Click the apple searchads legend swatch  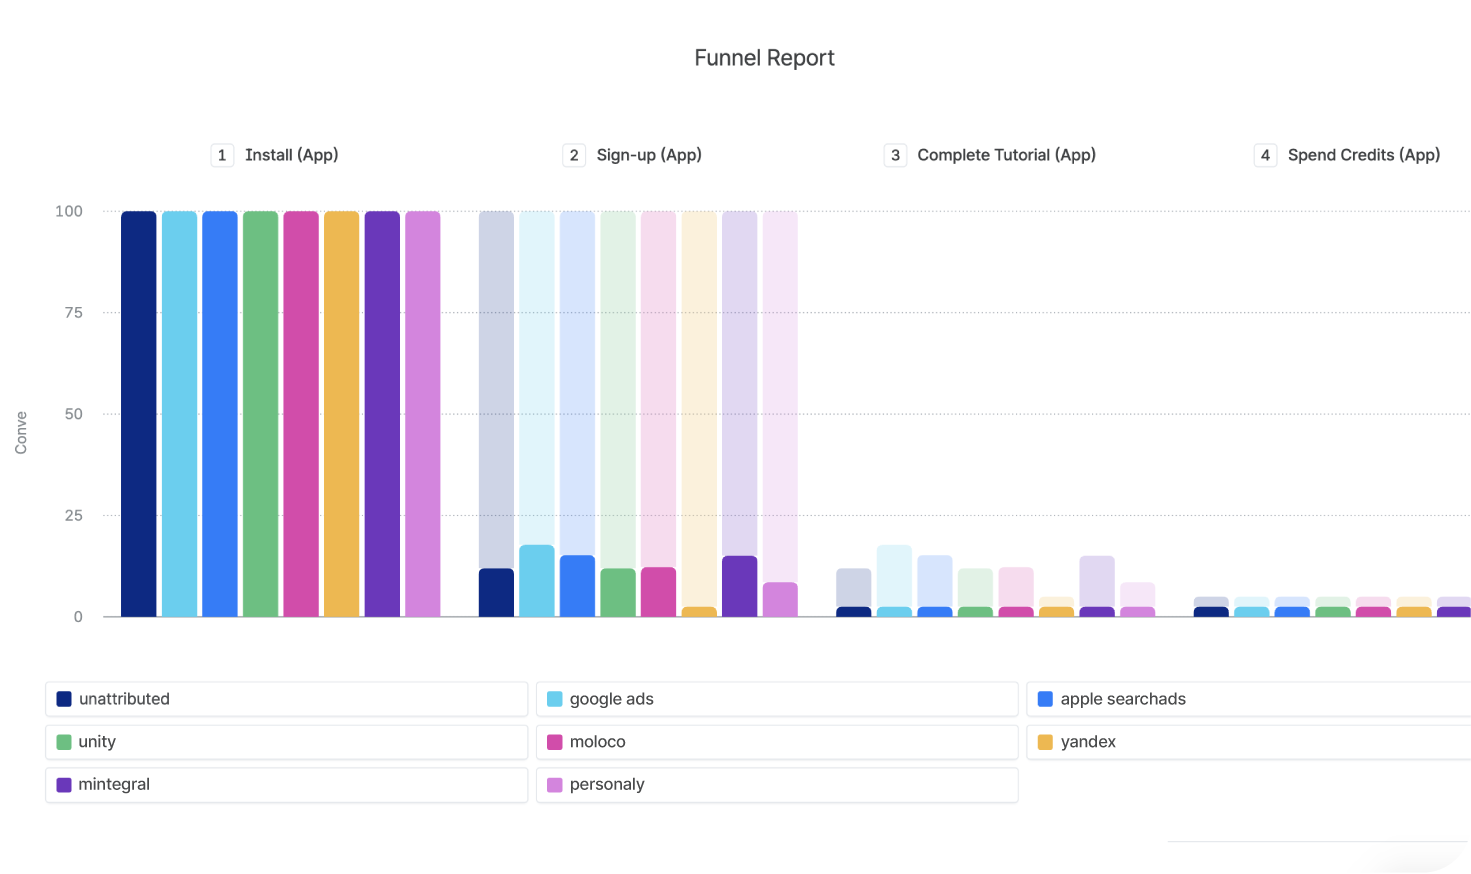(x=1045, y=699)
